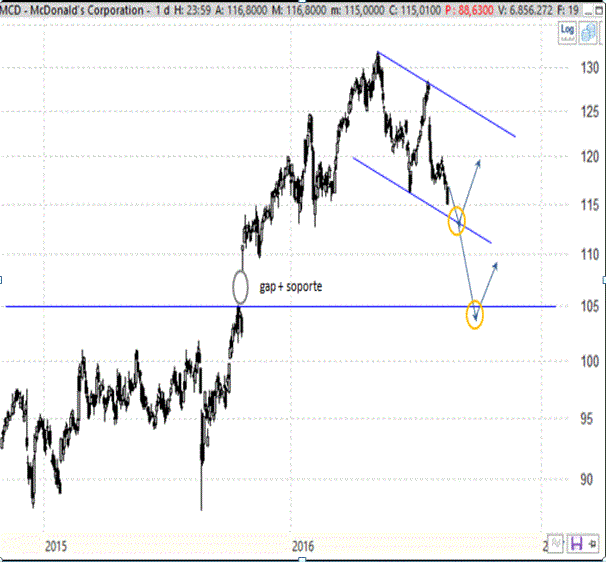606x562 pixels.
Task: Click the 'm: 115,0000' low value
Action: 357,10
